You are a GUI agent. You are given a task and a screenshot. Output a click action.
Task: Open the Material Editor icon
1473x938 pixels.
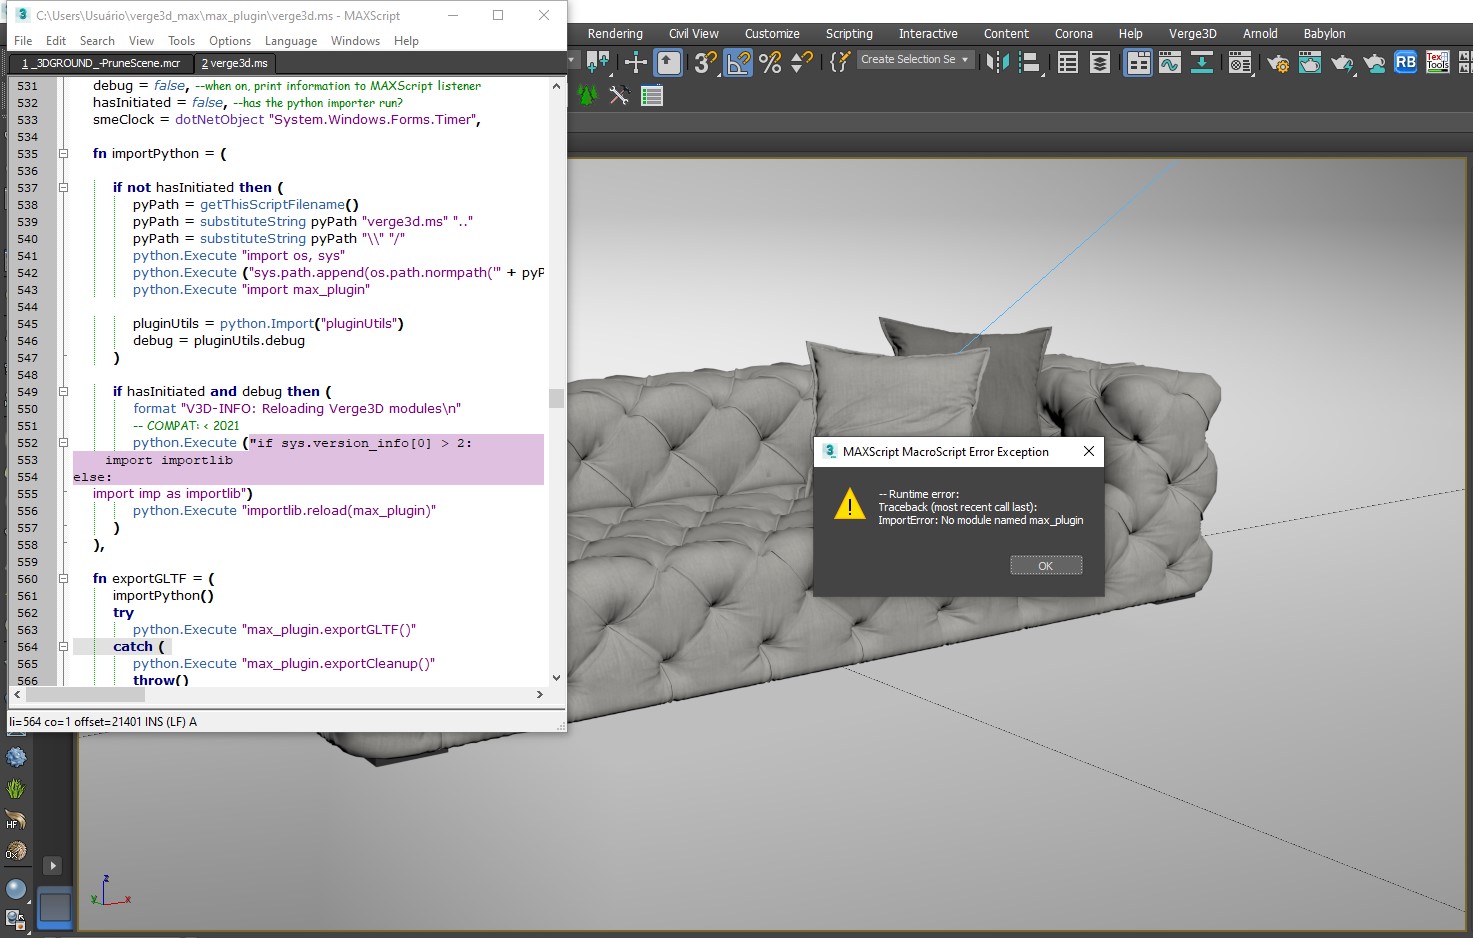pyautogui.click(x=1240, y=62)
